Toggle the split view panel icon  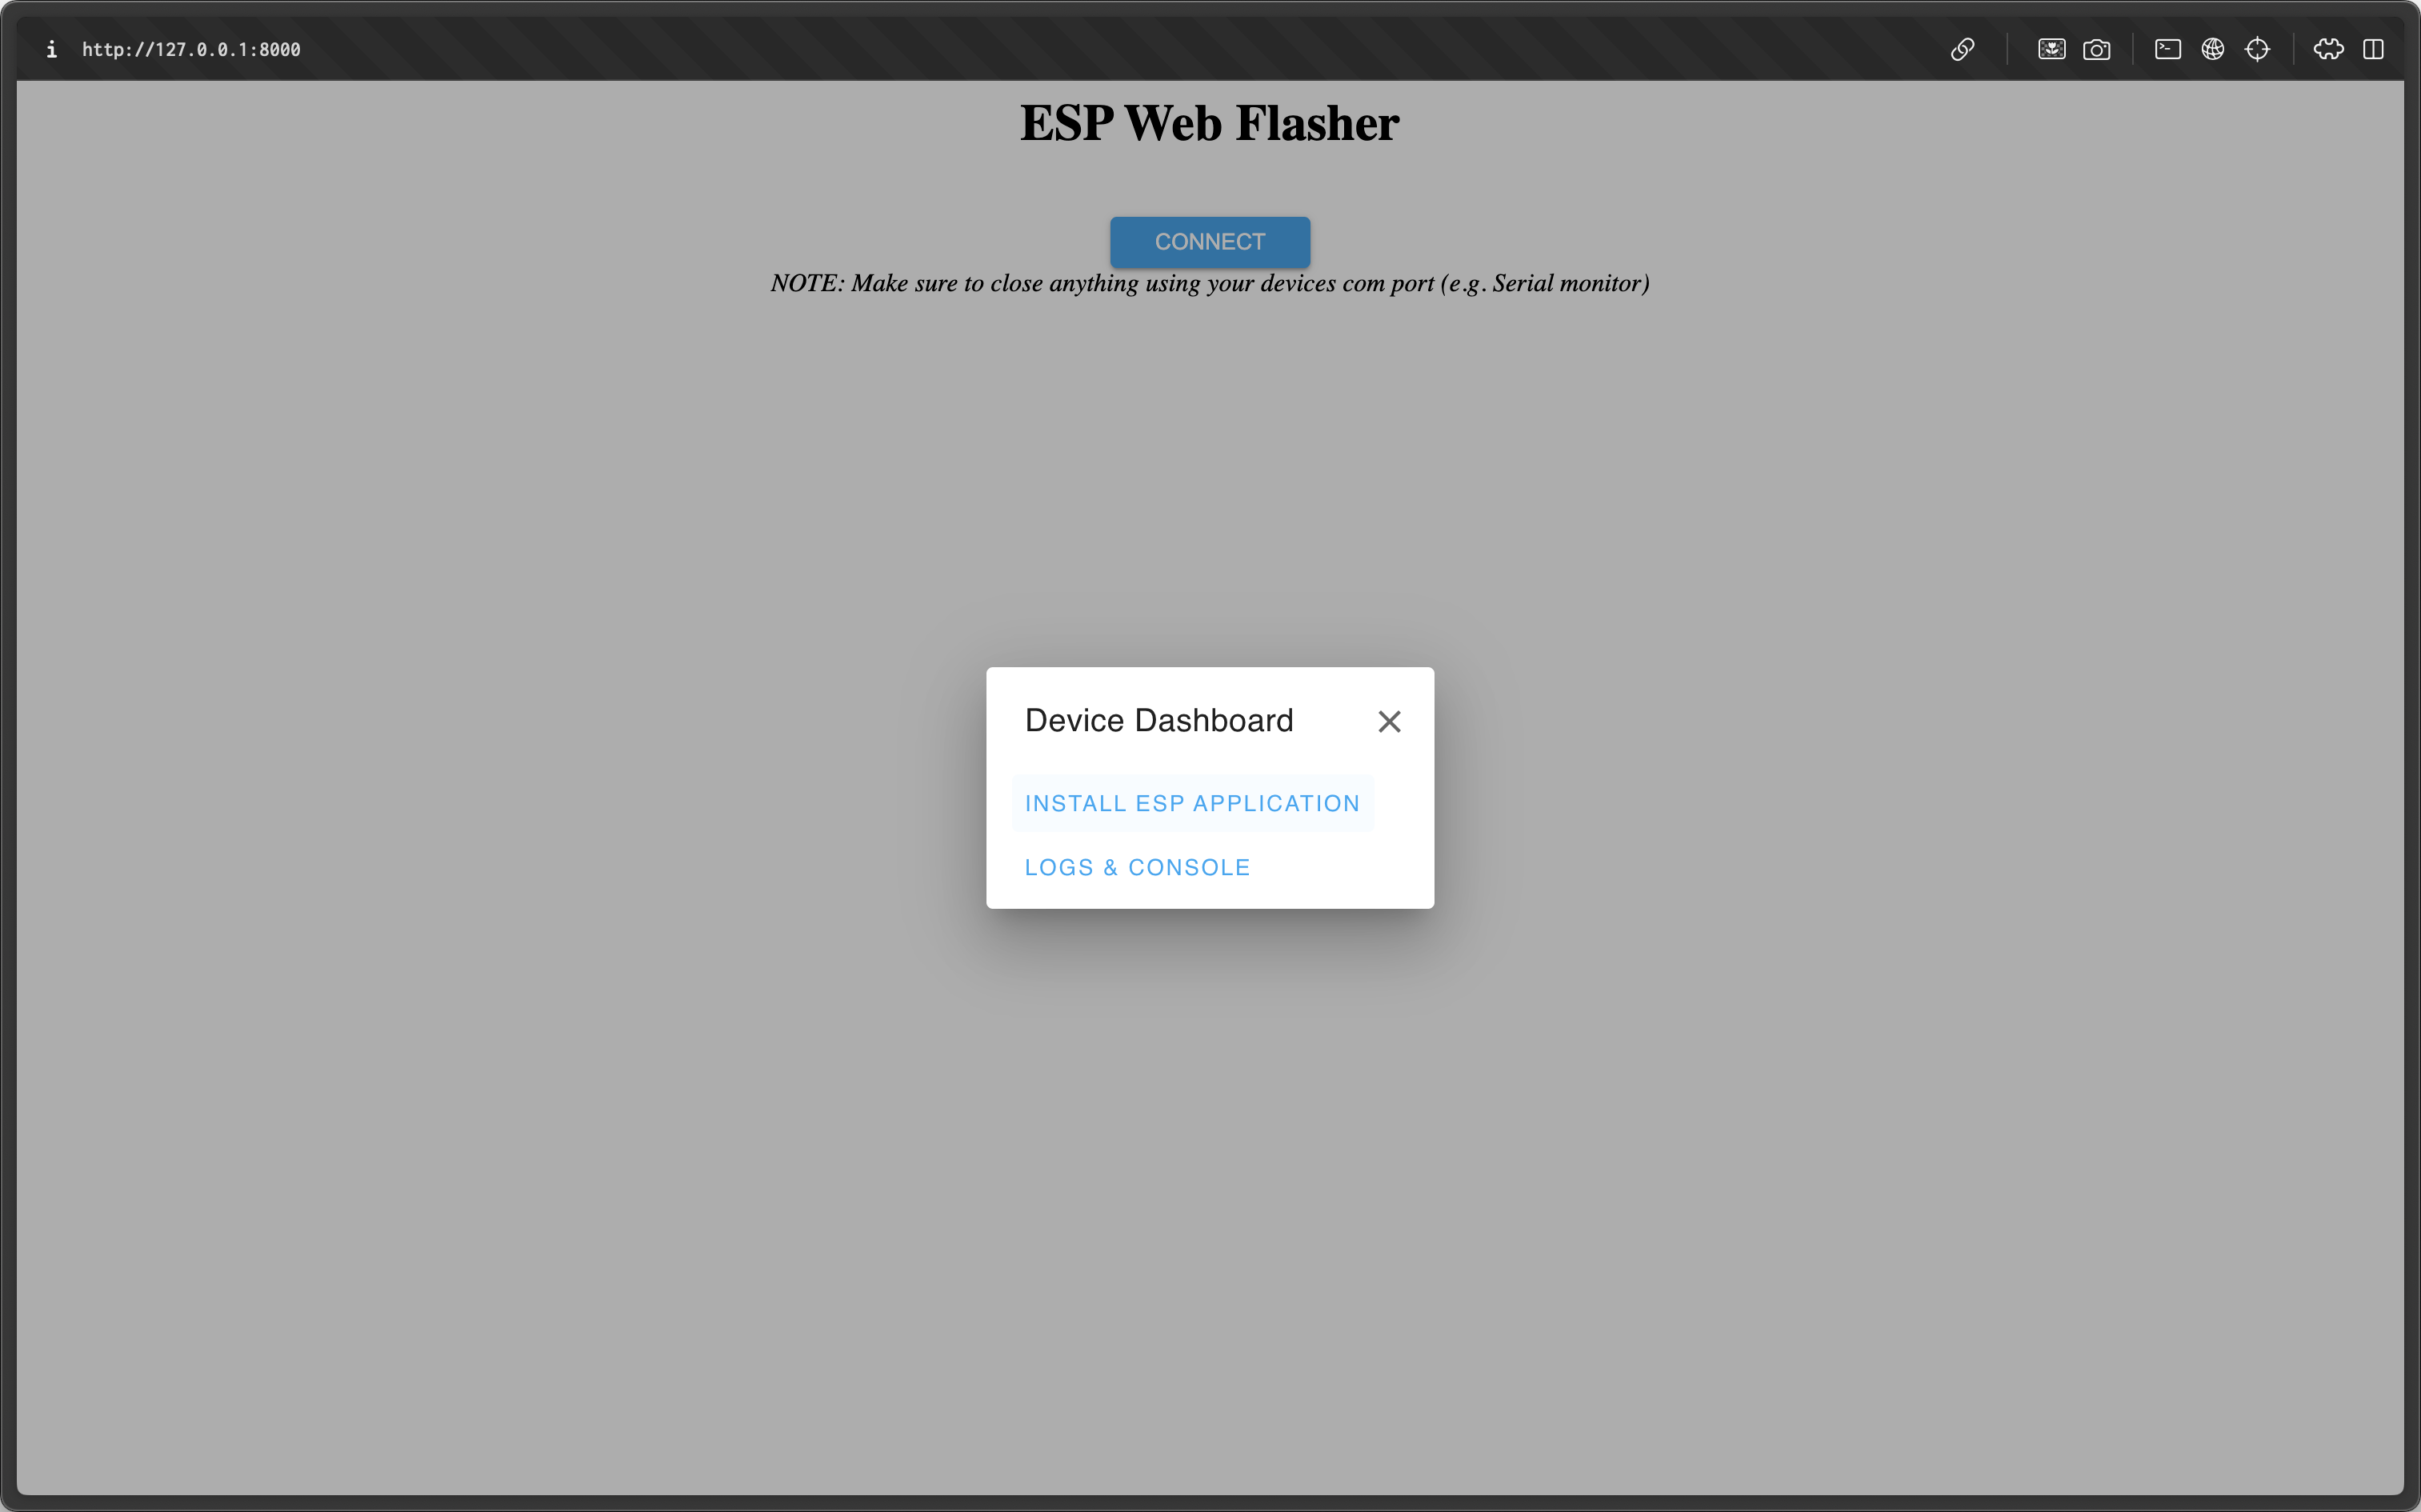(x=2373, y=49)
